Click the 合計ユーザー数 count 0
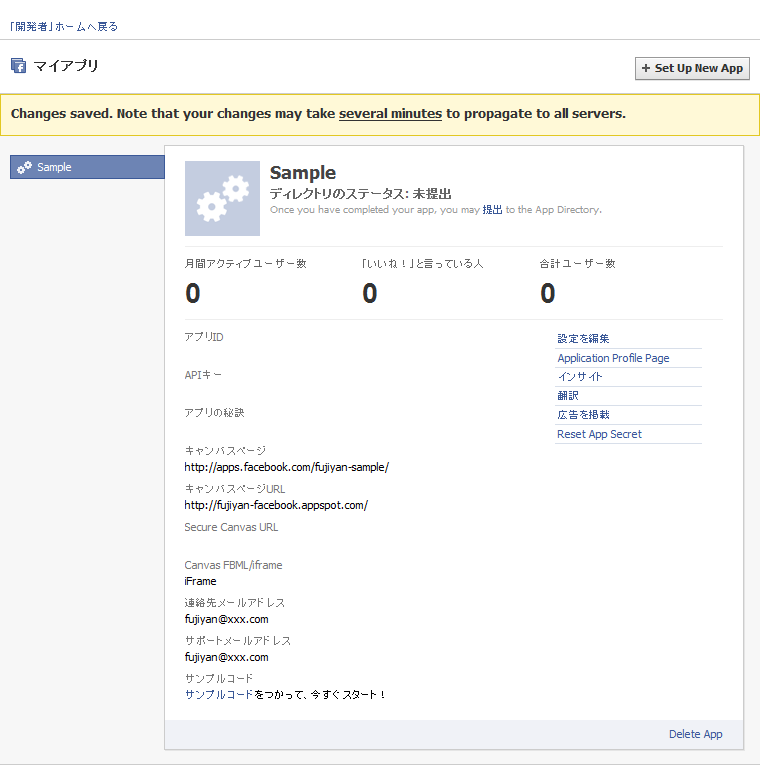Viewport: 760px width, 765px height. [x=548, y=293]
